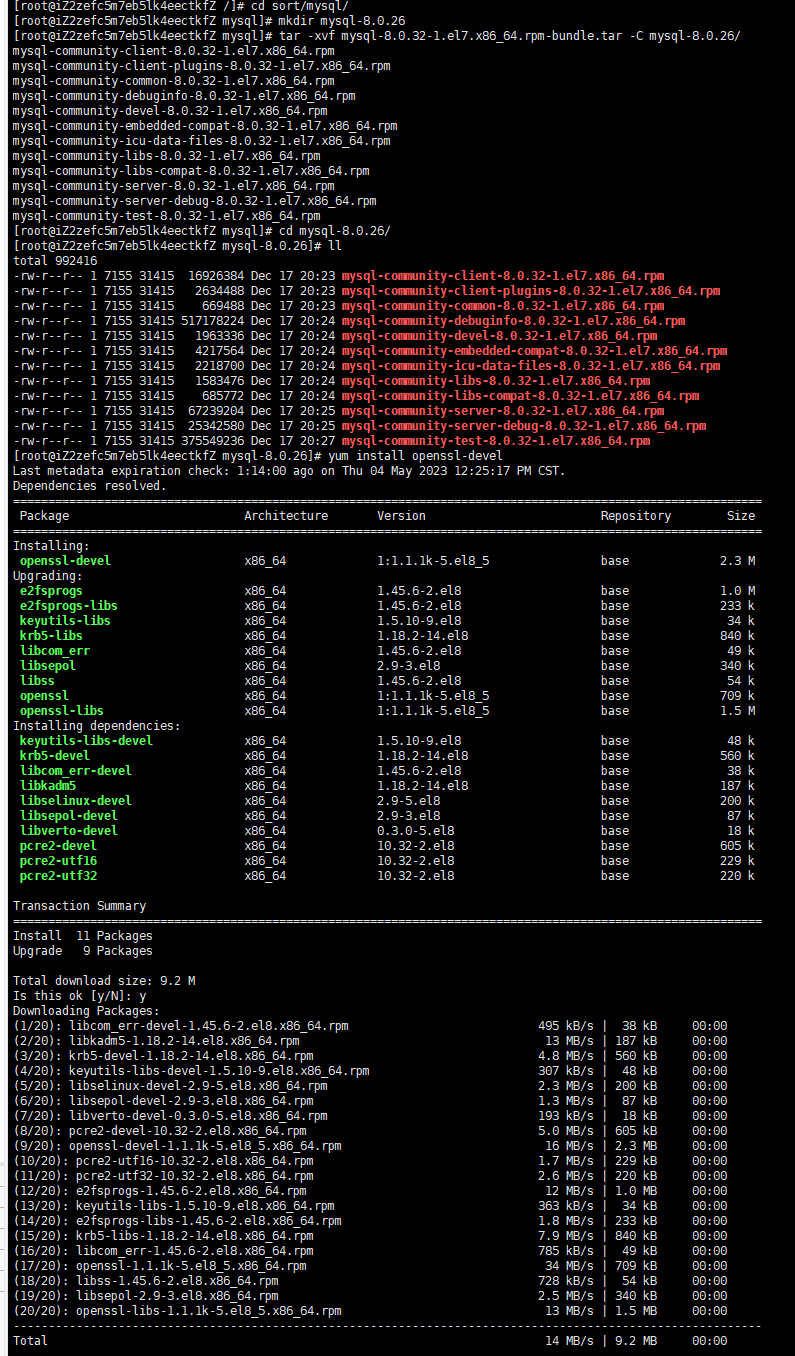Click the 'Upgrading:' section label
The width and height of the screenshot is (795, 1356).
tap(48, 576)
